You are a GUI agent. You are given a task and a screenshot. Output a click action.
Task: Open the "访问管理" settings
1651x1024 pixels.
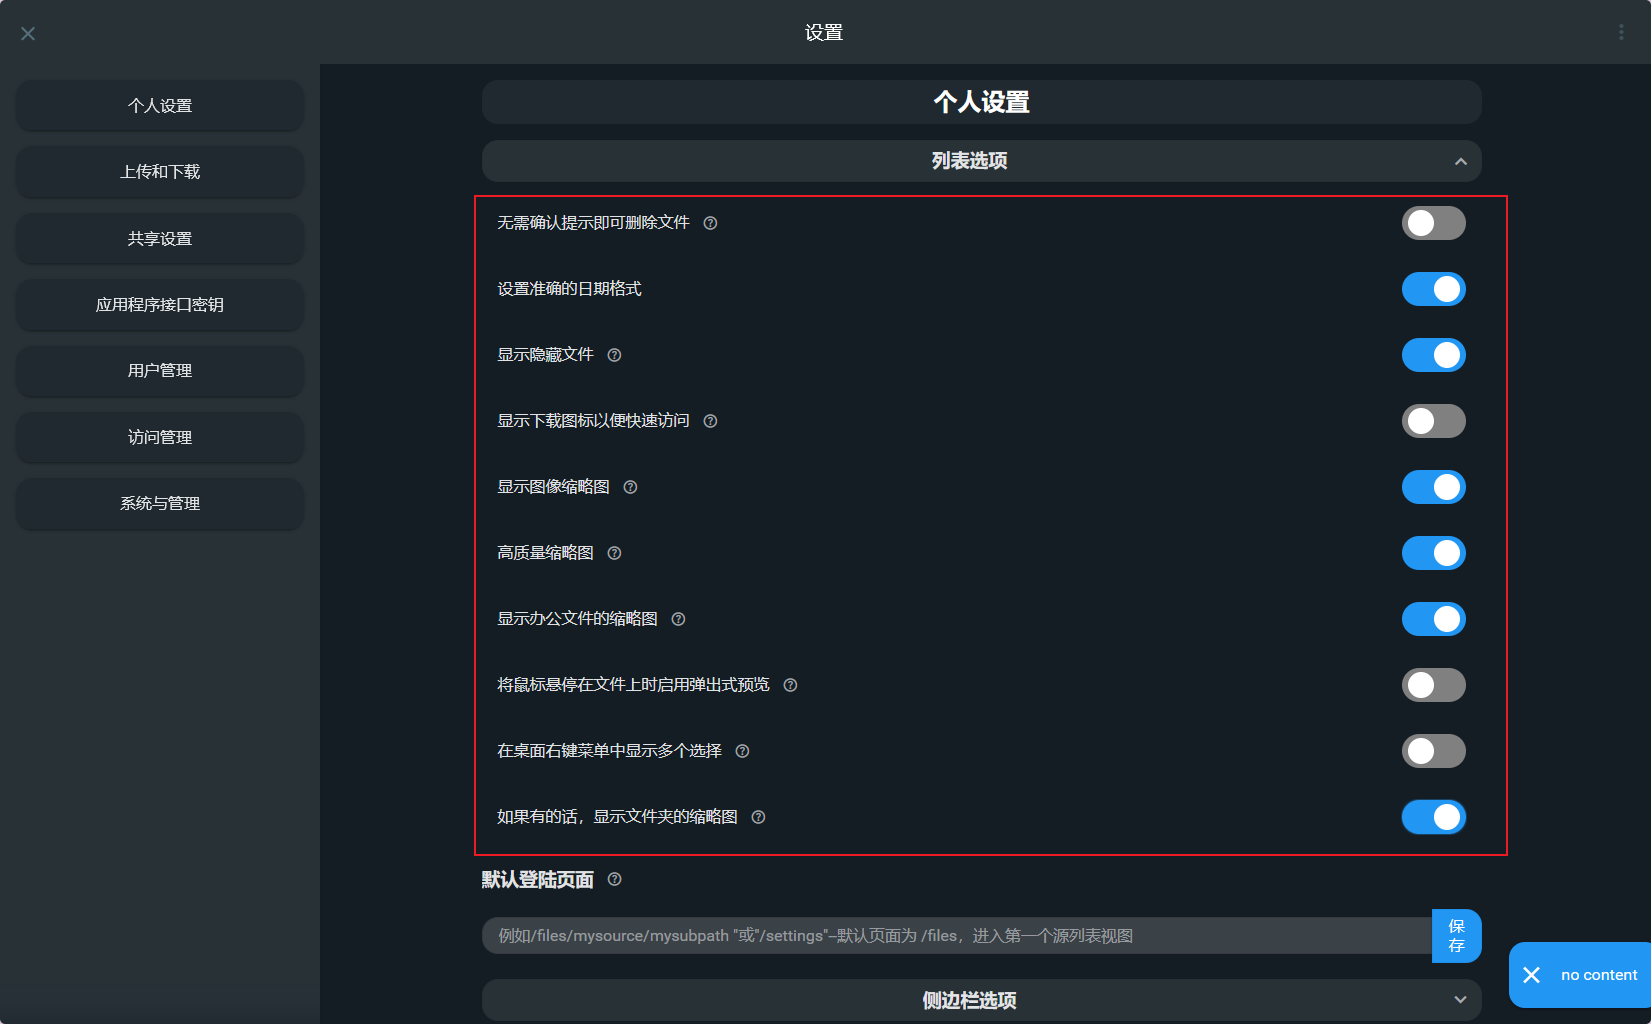(x=159, y=437)
